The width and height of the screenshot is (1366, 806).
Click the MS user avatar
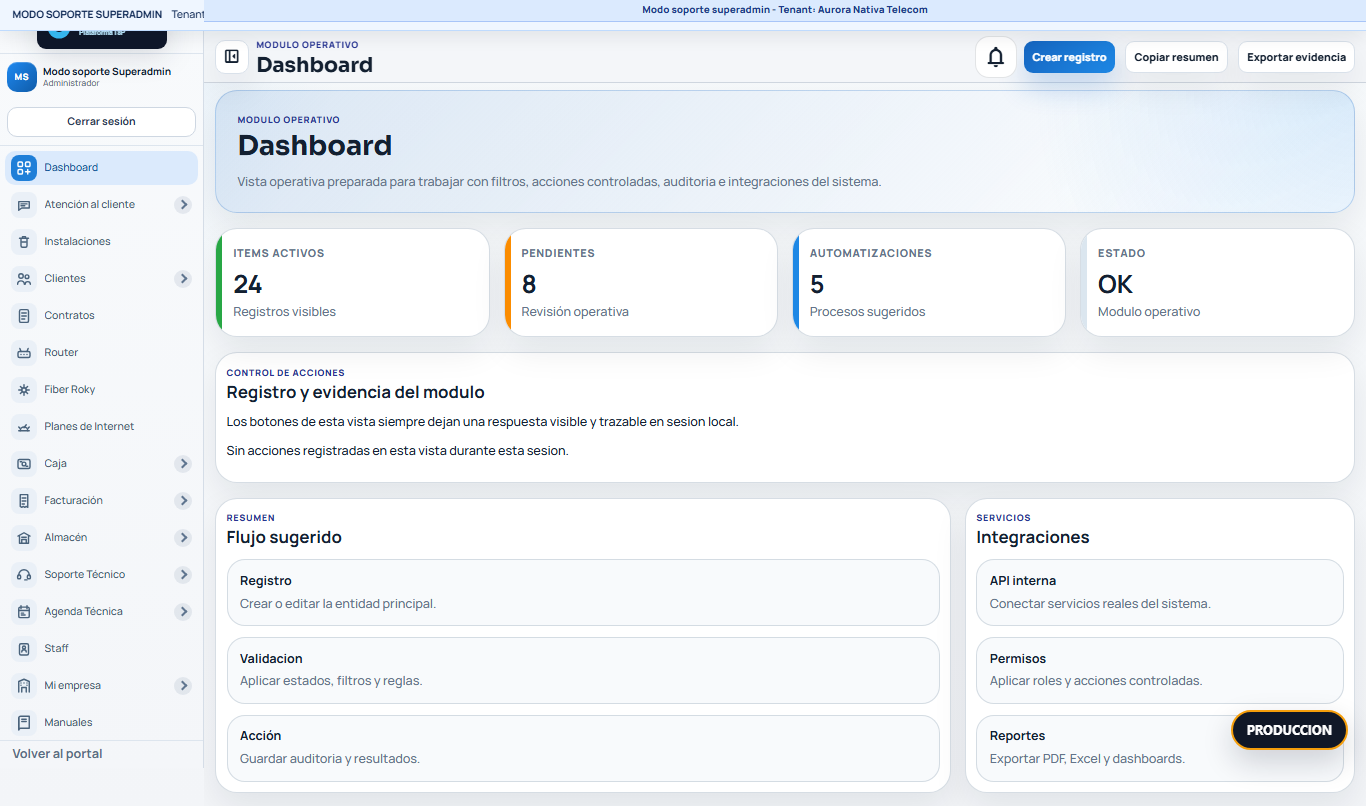22,77
